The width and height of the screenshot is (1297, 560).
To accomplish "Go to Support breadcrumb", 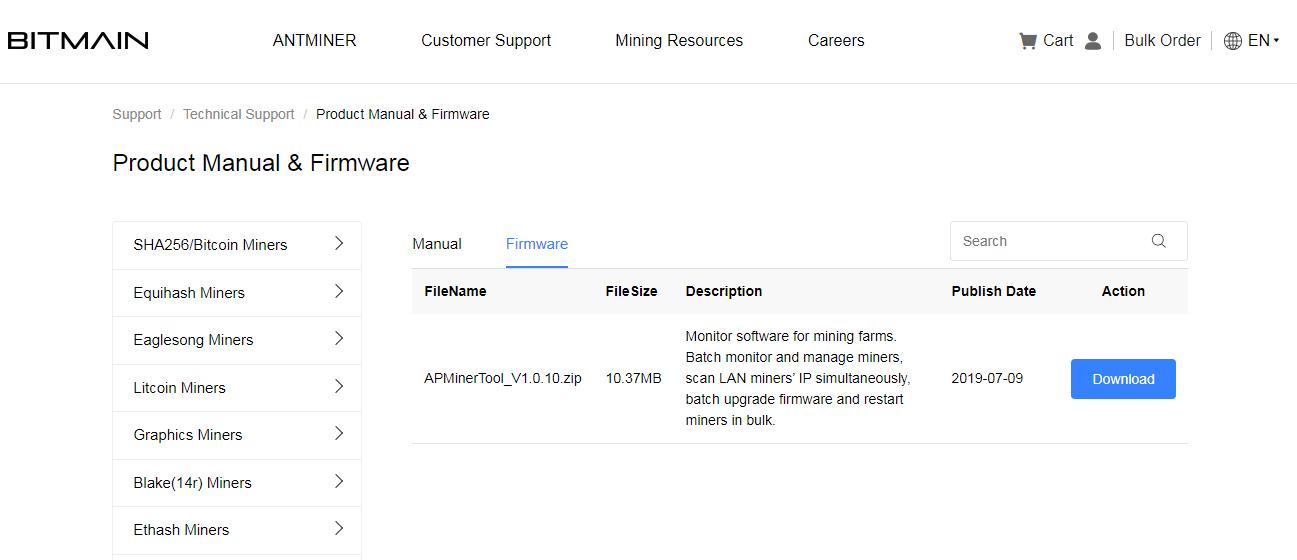I will [137, 114].
